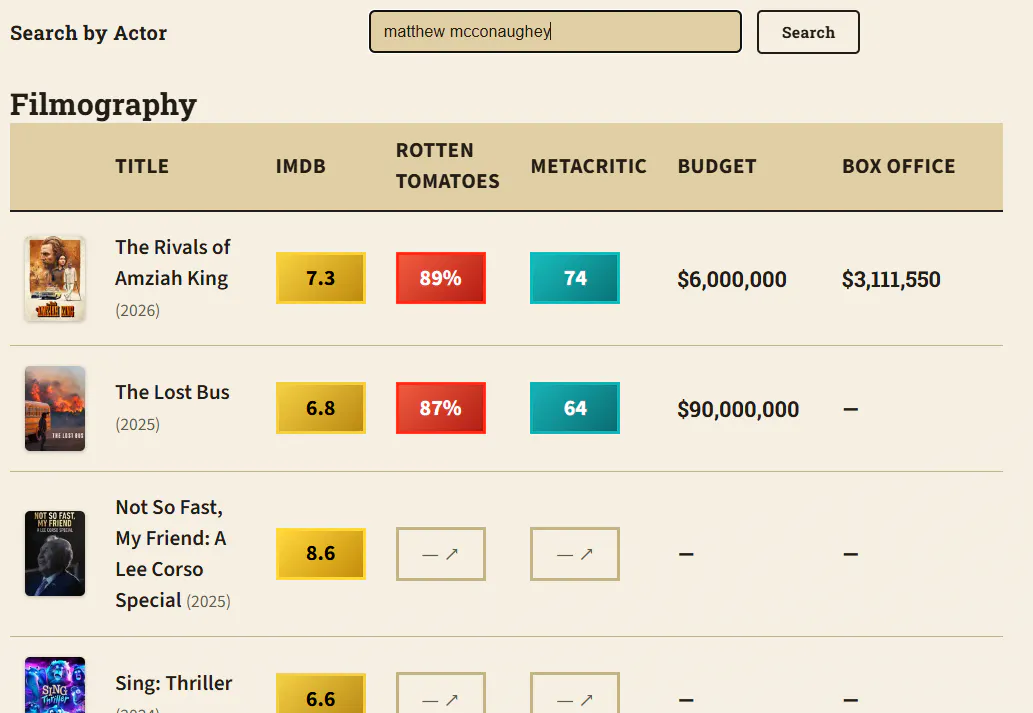Click The Rivals of Amziah King title

(173, 262)
